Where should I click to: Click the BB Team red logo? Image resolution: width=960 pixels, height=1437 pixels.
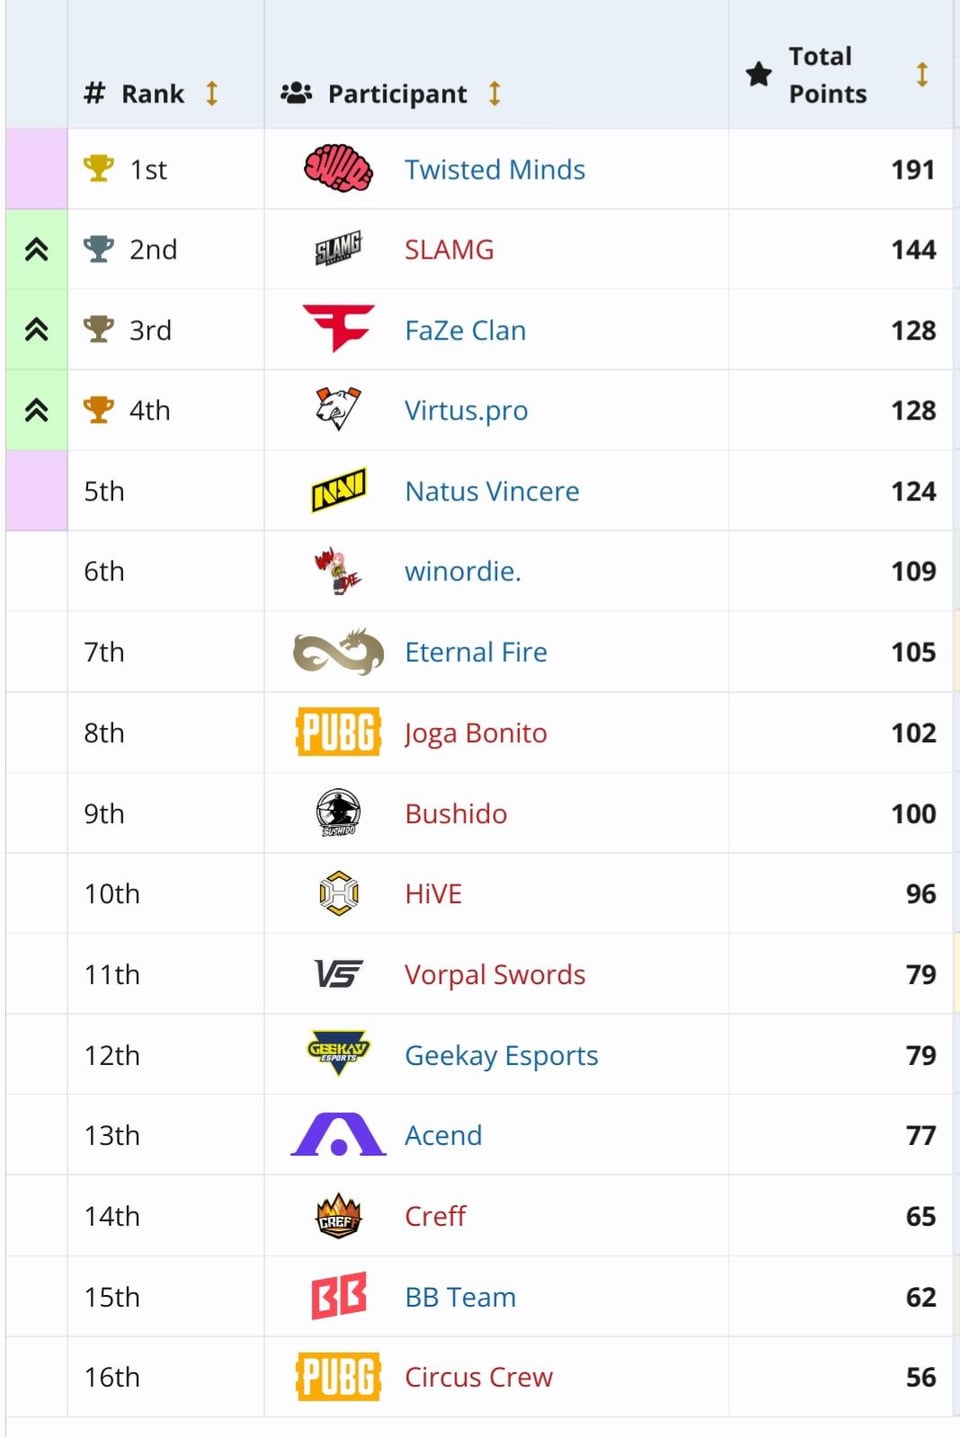(x=338, y=1296)
